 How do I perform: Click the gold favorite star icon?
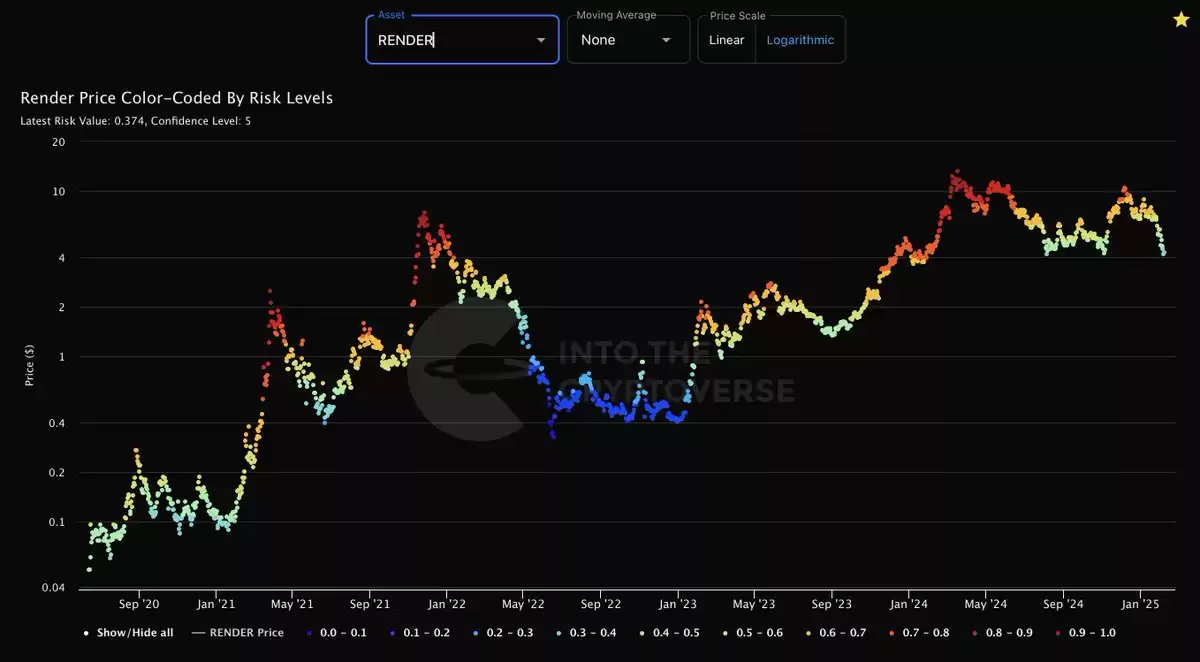point(1181,20)
